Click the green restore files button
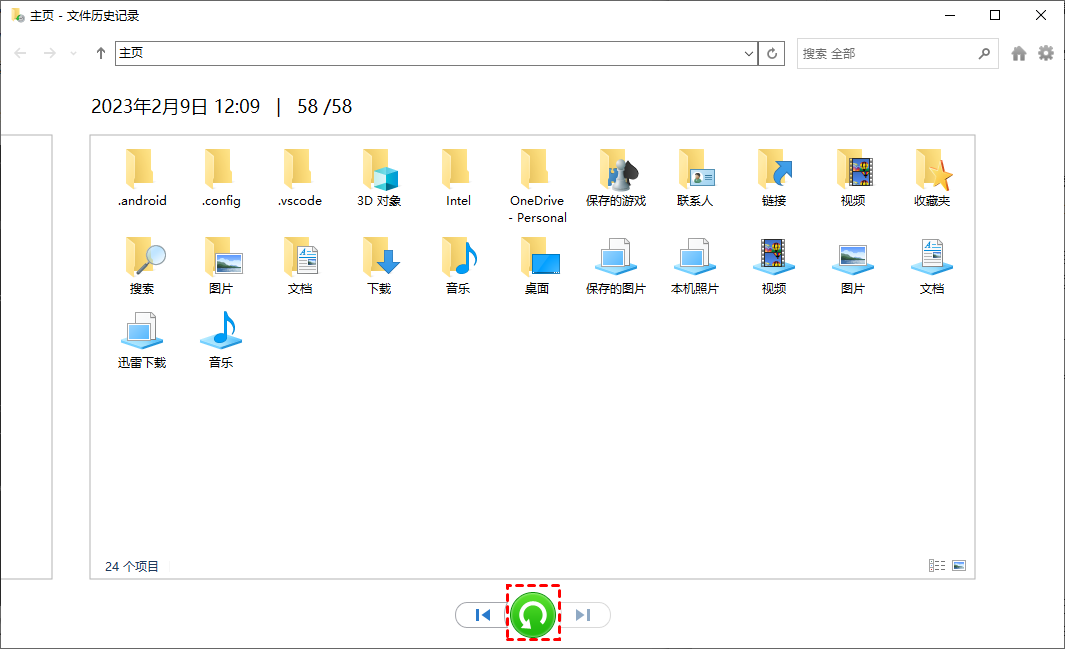 pos(533,614)
